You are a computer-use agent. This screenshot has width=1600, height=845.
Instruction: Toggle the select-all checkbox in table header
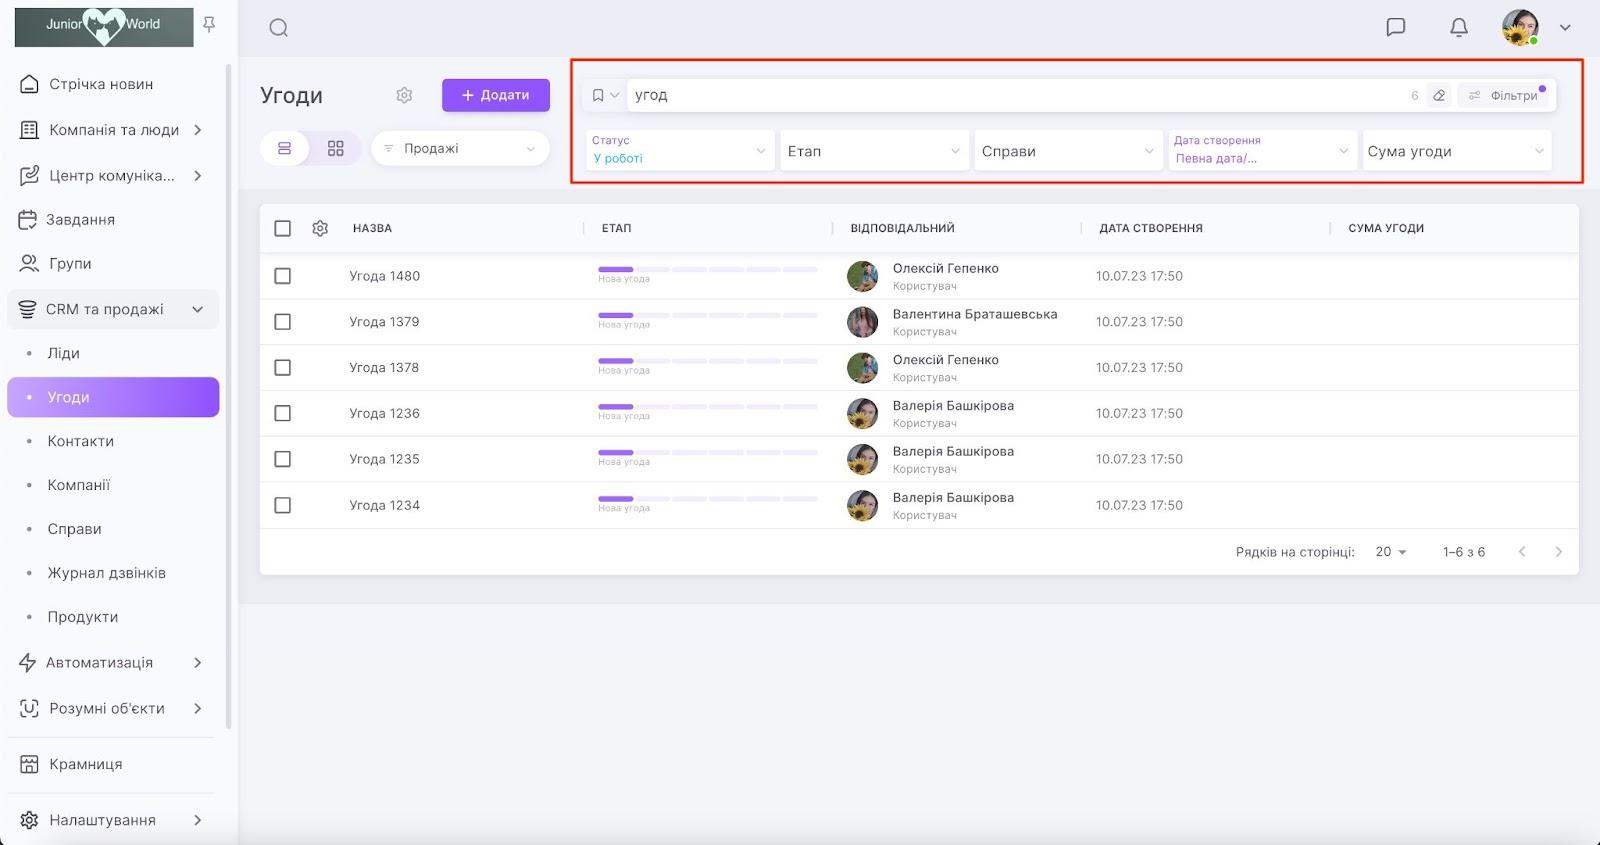(x=283, y=228)
